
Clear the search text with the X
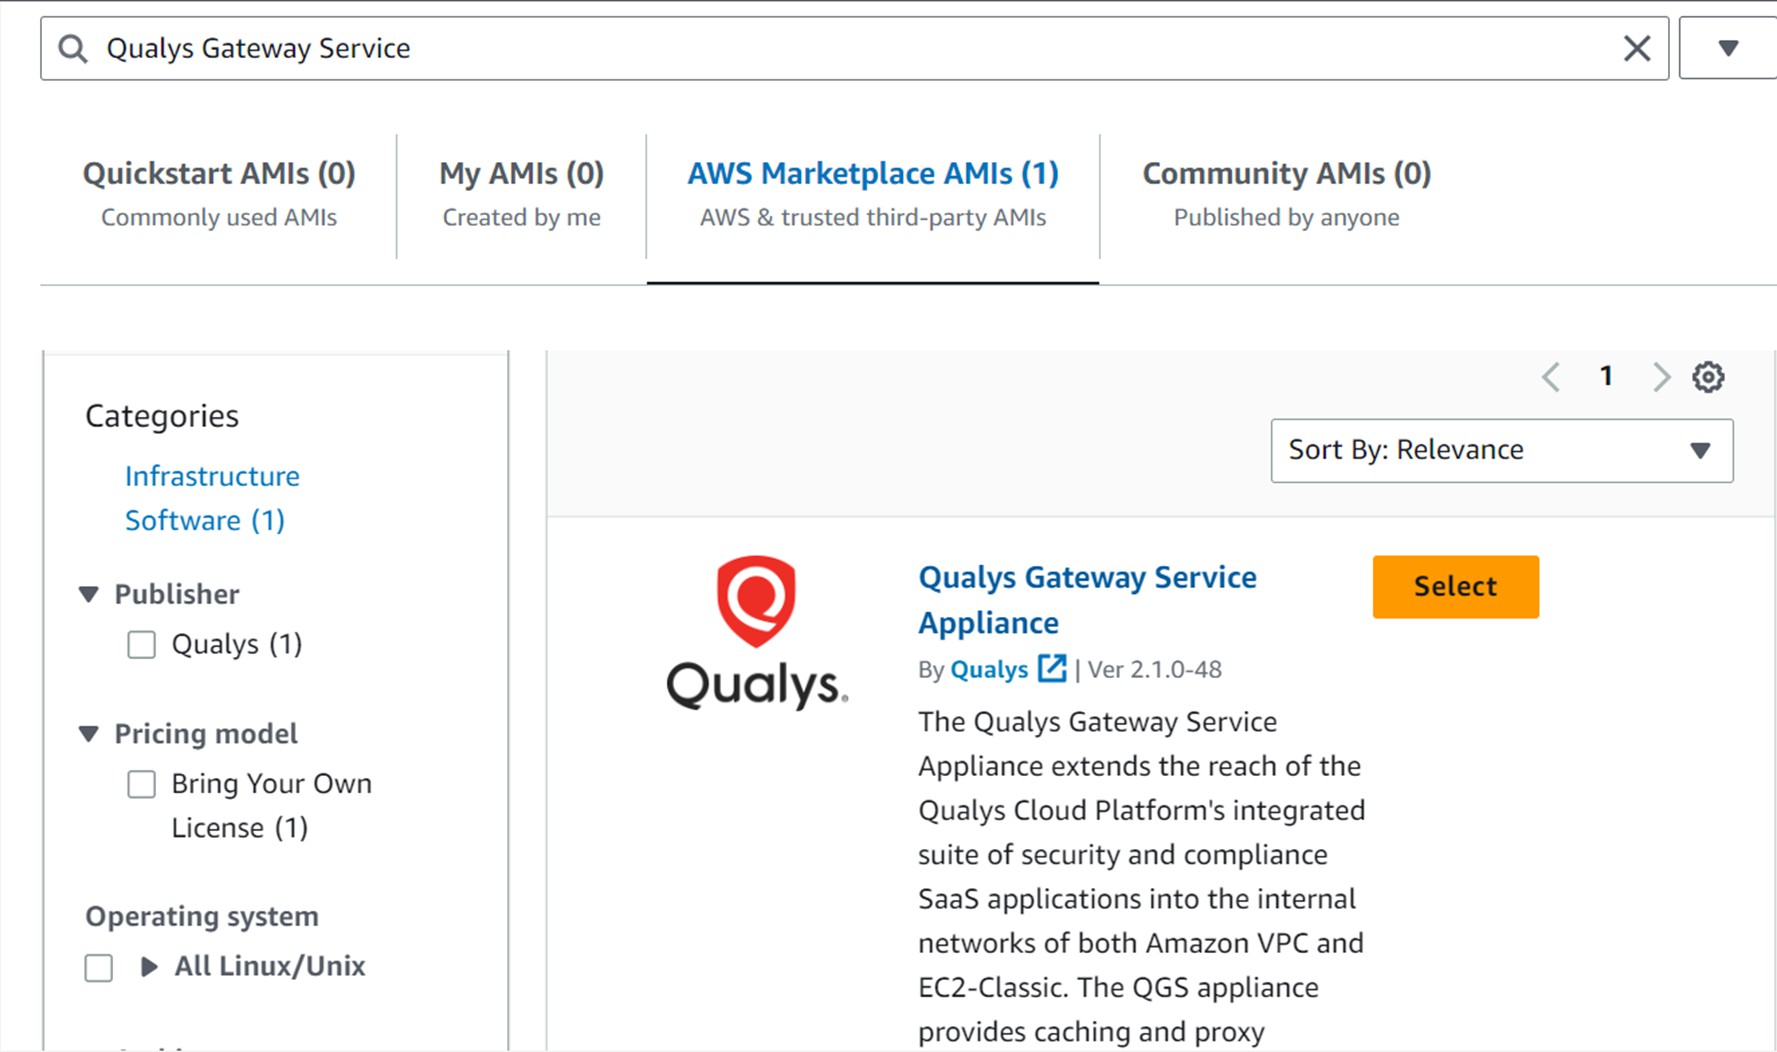(1637, 48)
